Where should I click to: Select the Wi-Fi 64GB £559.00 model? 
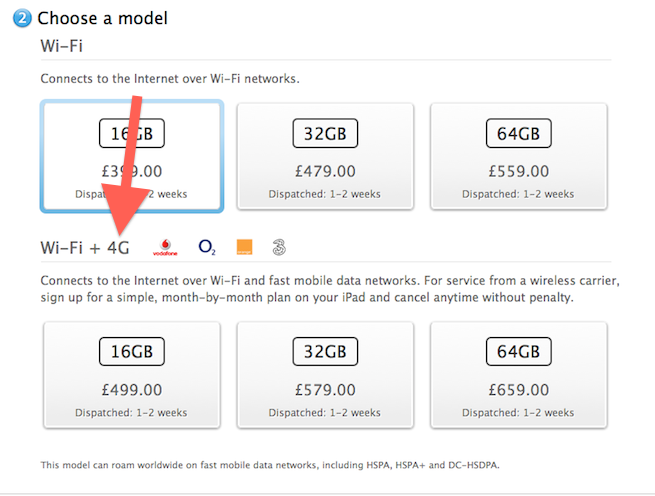click(x=518, y=156)
